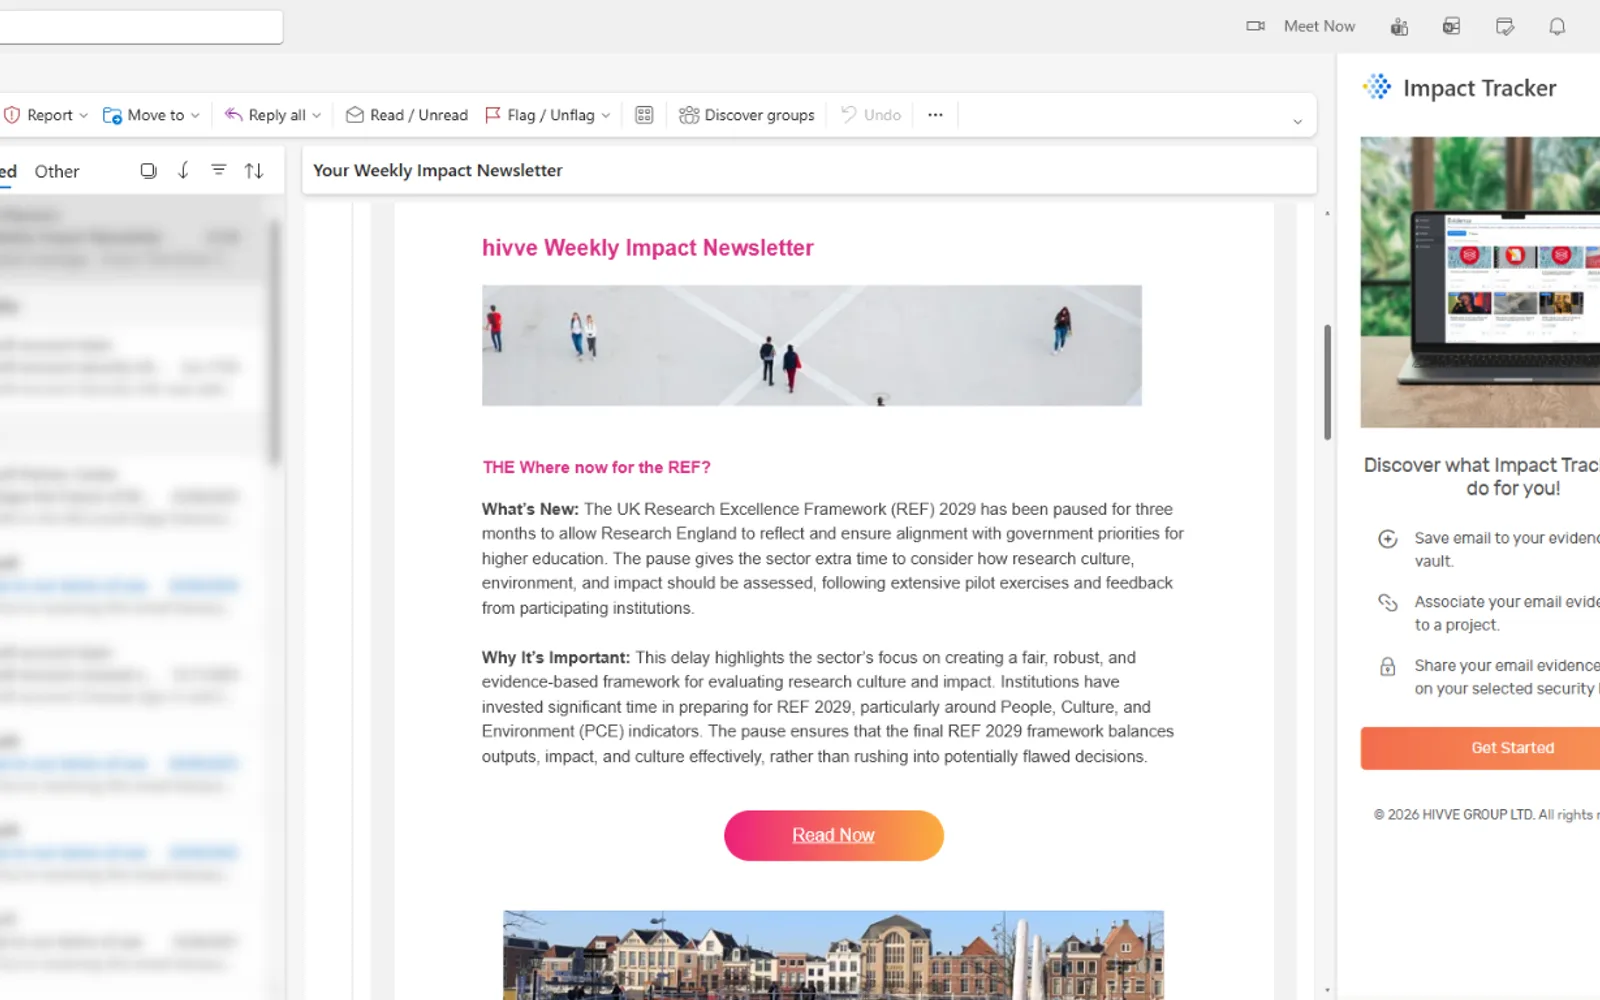
Task: Click the Save email plus circle icon
Action: 1388,539
